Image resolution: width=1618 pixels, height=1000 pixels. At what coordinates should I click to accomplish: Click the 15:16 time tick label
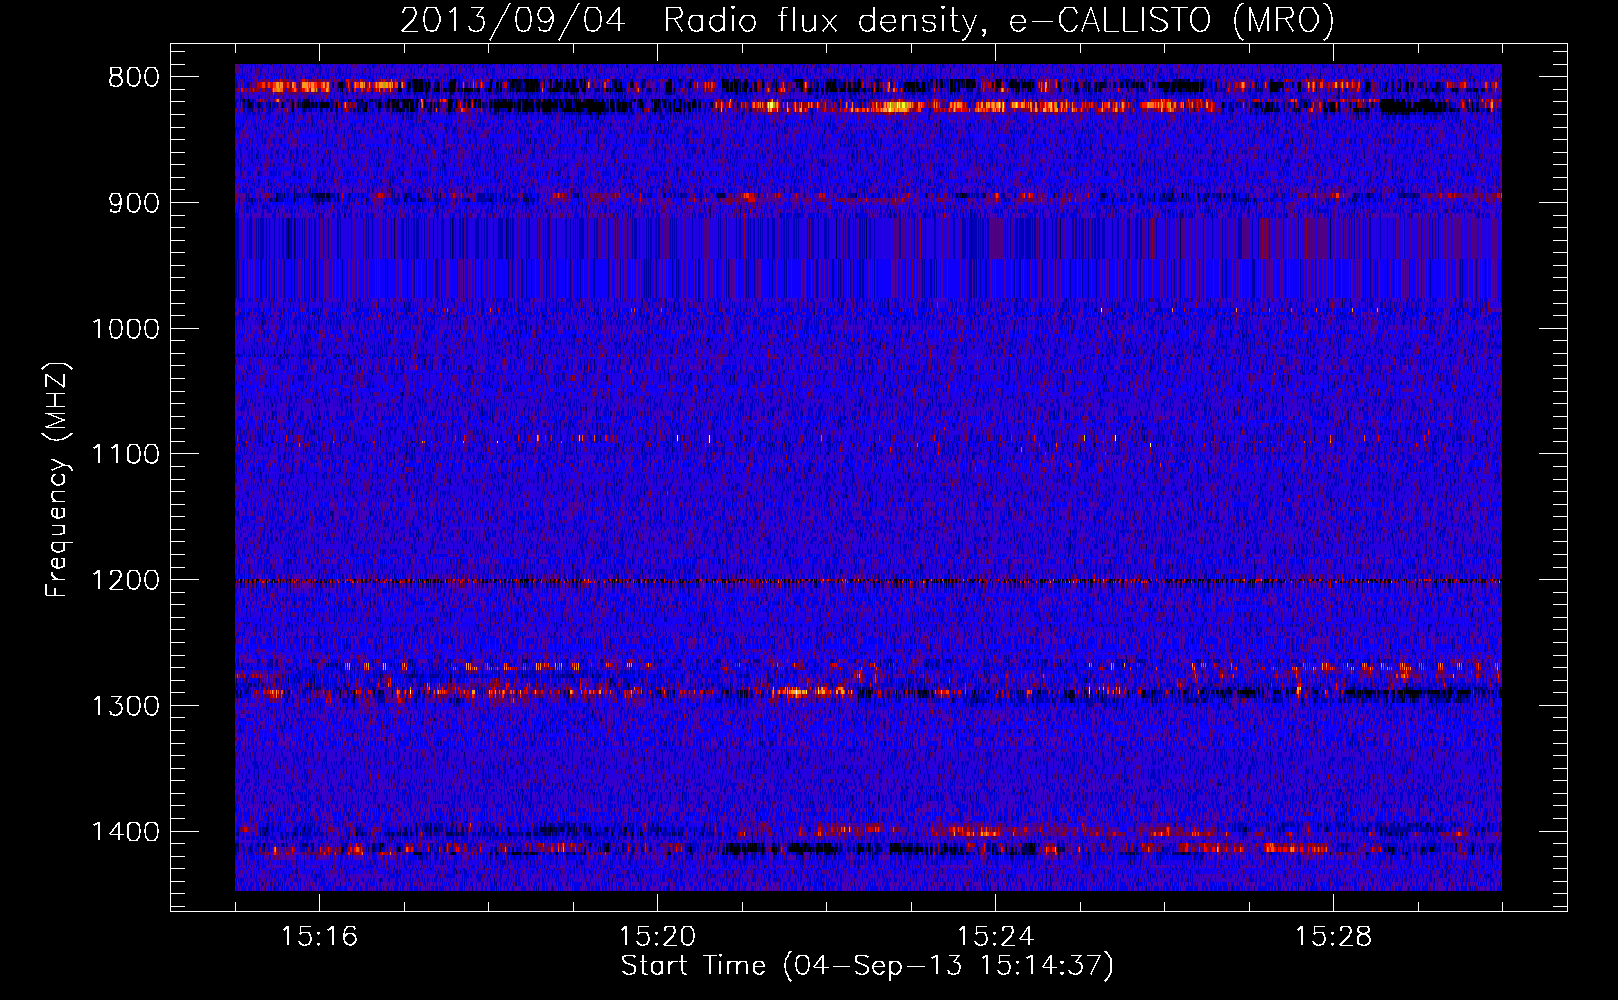pyautogui.click(x=319, y=937)
